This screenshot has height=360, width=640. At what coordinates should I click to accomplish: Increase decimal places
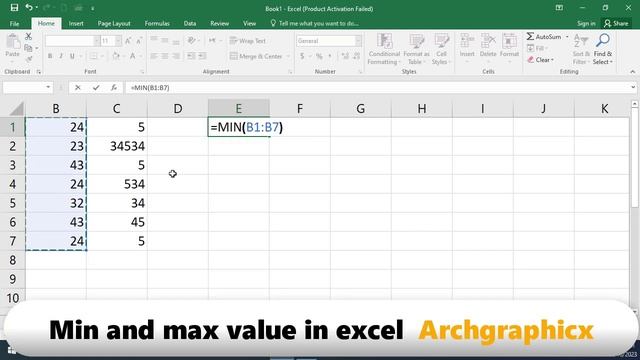pyautogui.click(x=345, y=56)
